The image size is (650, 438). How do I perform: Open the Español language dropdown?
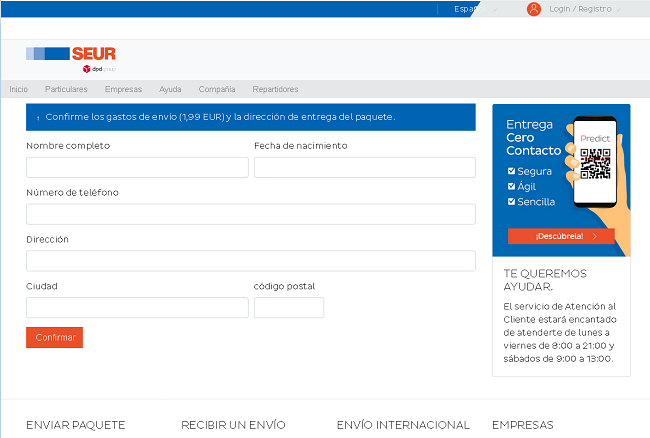coord(475,9)
